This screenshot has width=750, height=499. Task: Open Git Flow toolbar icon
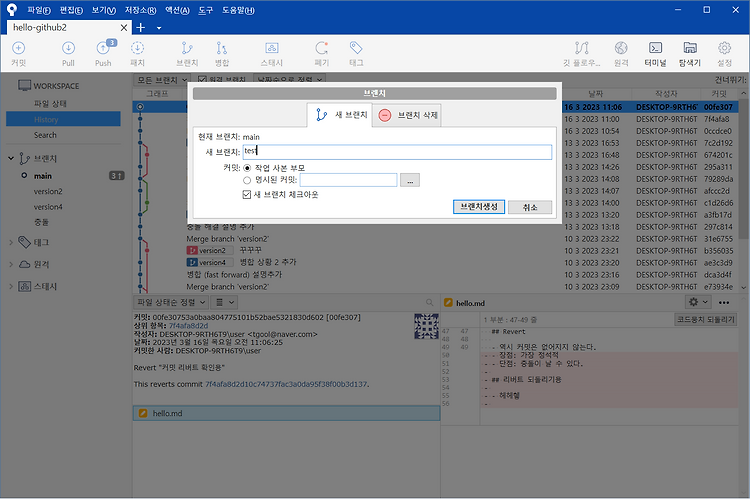click(x=582, y=48)
